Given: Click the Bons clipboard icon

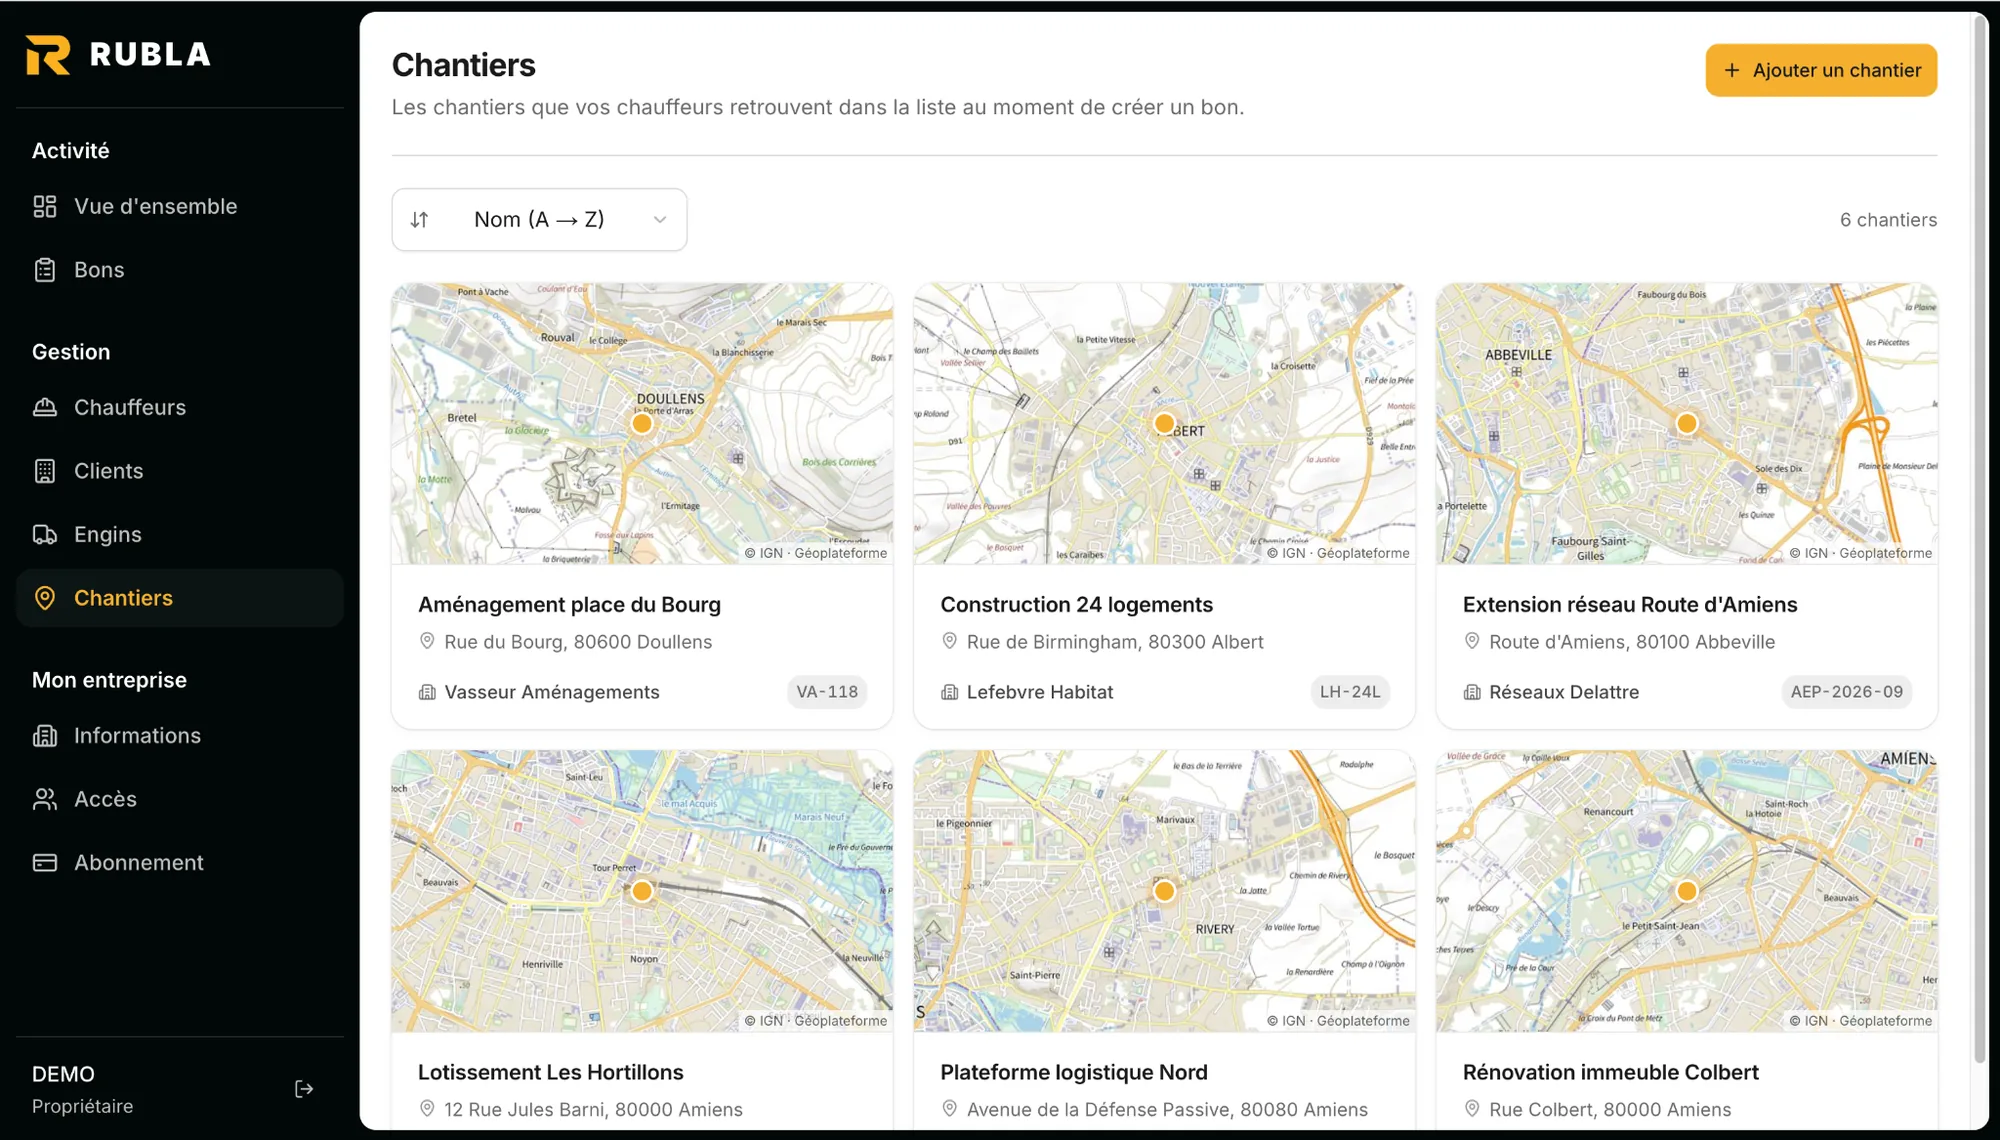Looking at the screenshot, I should pyautogui.click(x=45, y=270).
